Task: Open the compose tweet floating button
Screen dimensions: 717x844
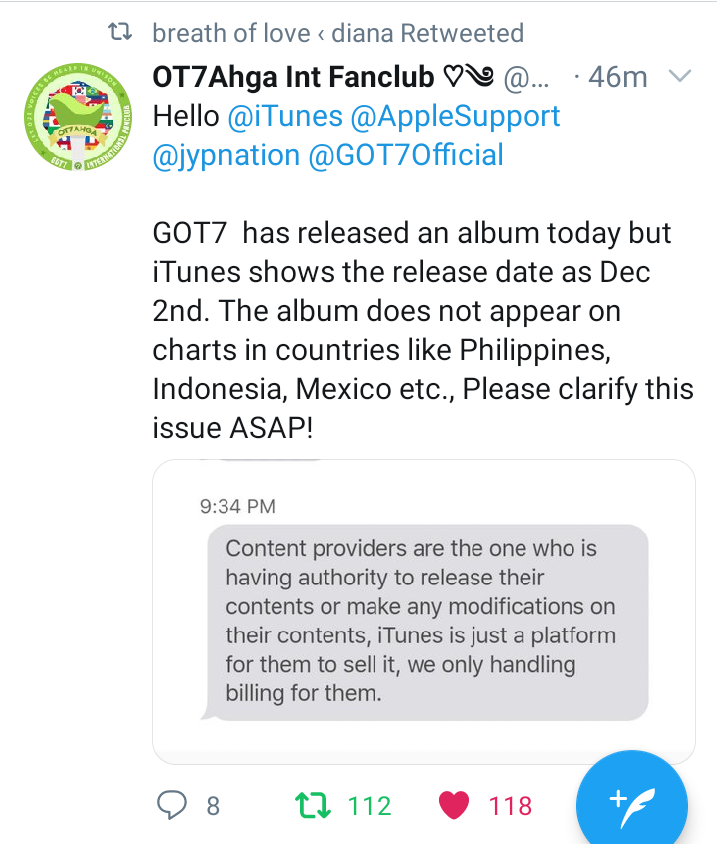Action: tap(631, 804)
